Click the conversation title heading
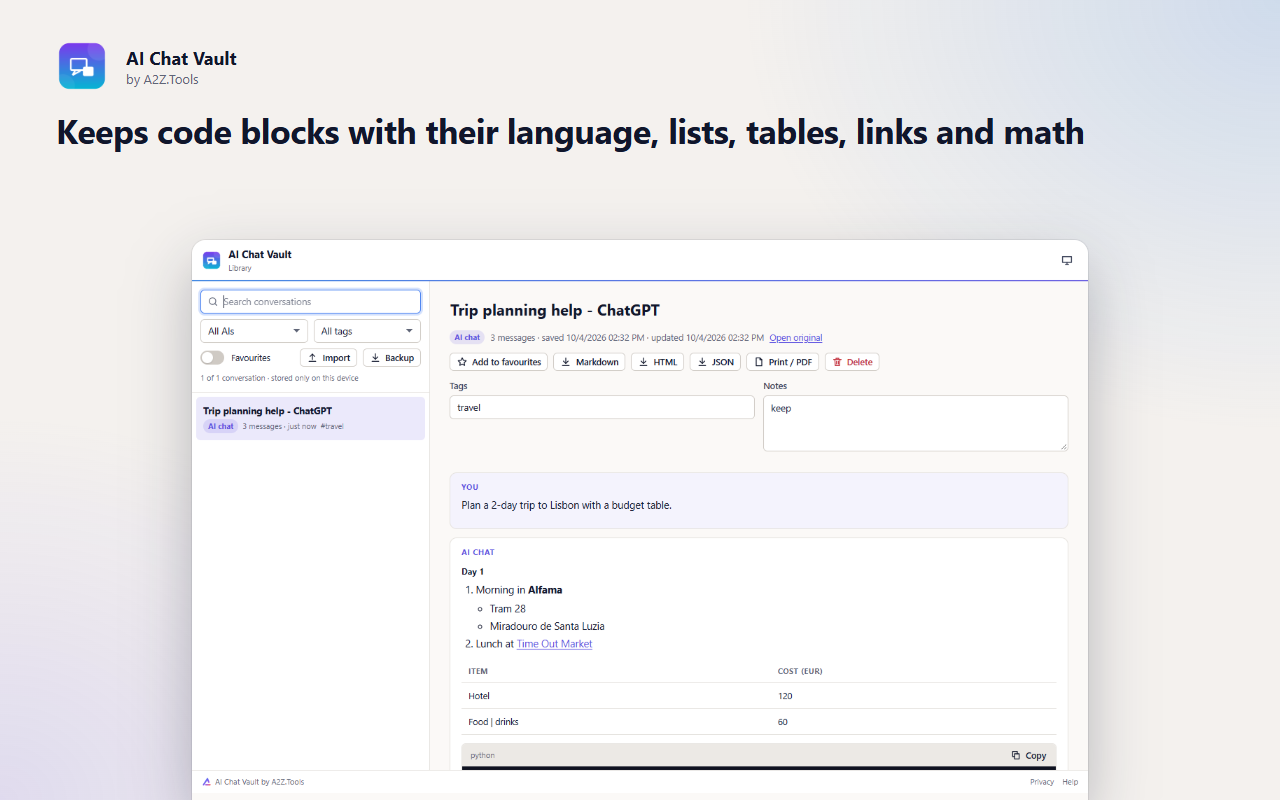This screenshot has width=1280, height=800. (555, 310)
